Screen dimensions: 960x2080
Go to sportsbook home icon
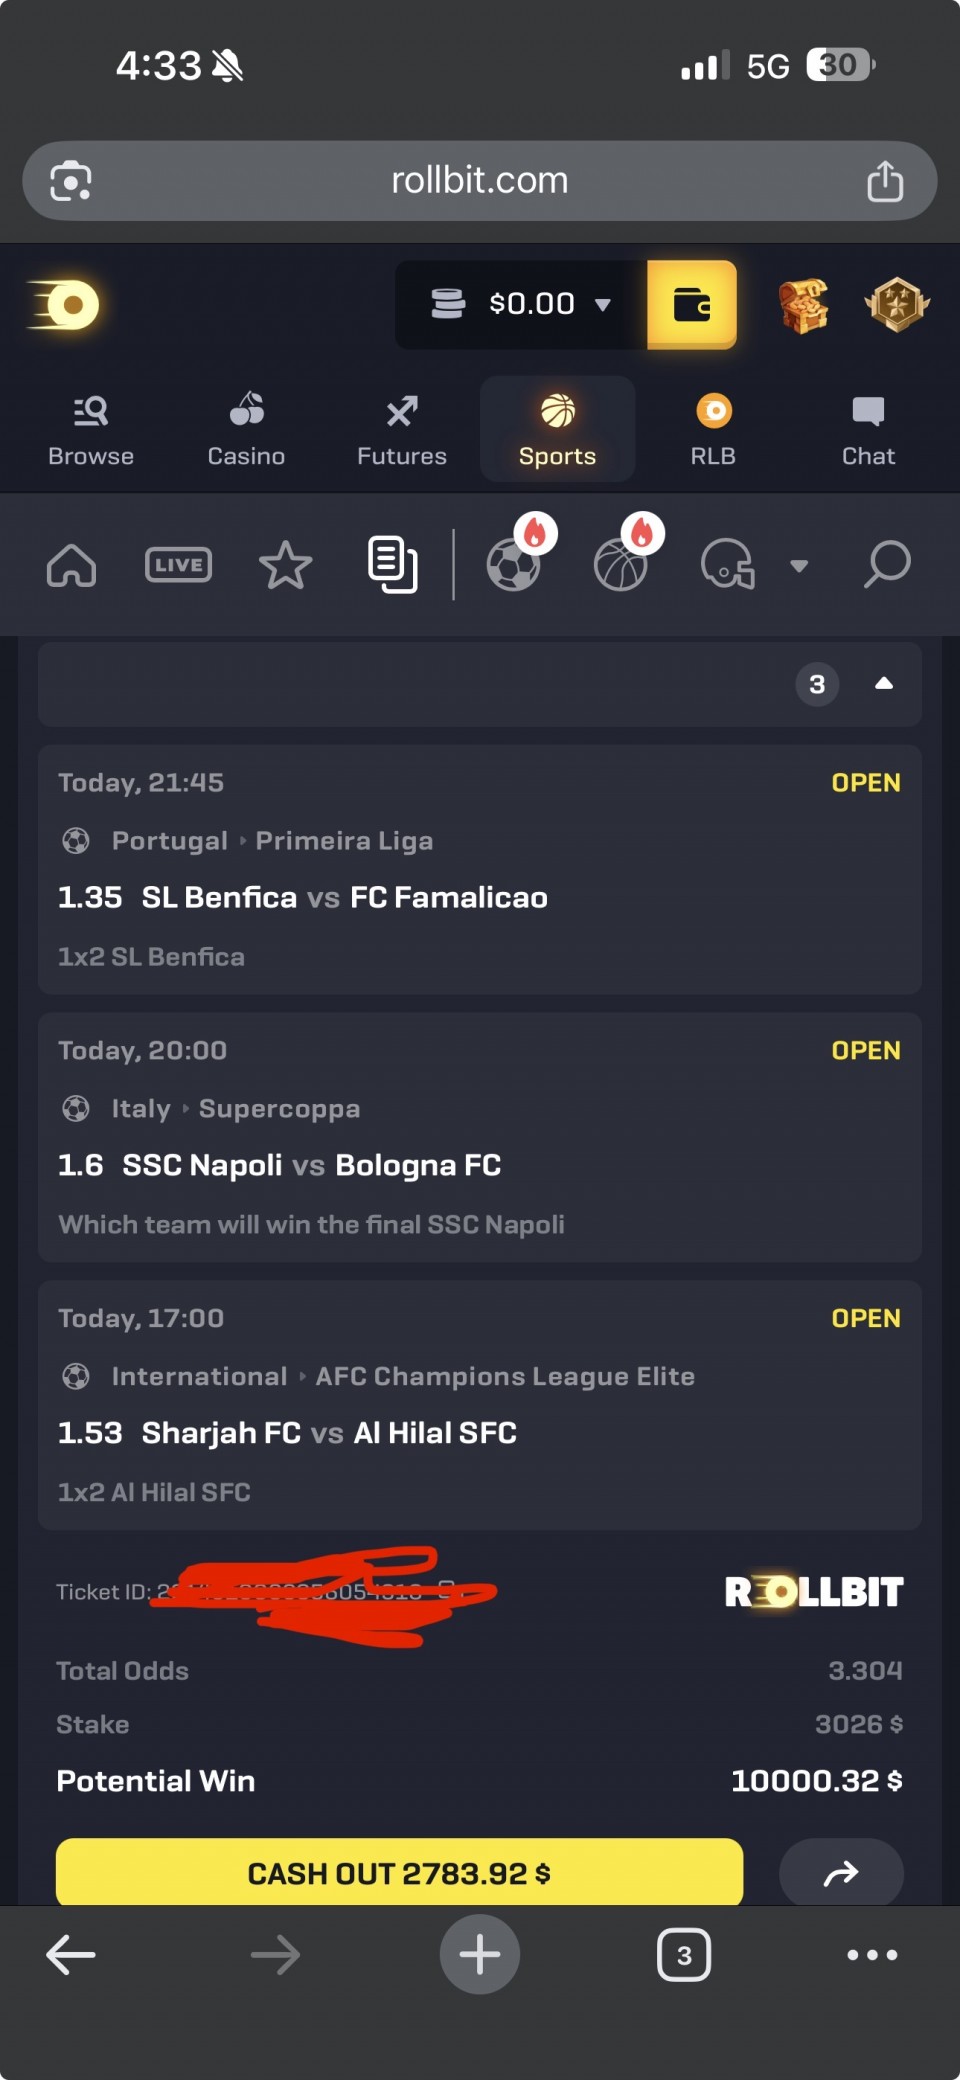point(72,565)
